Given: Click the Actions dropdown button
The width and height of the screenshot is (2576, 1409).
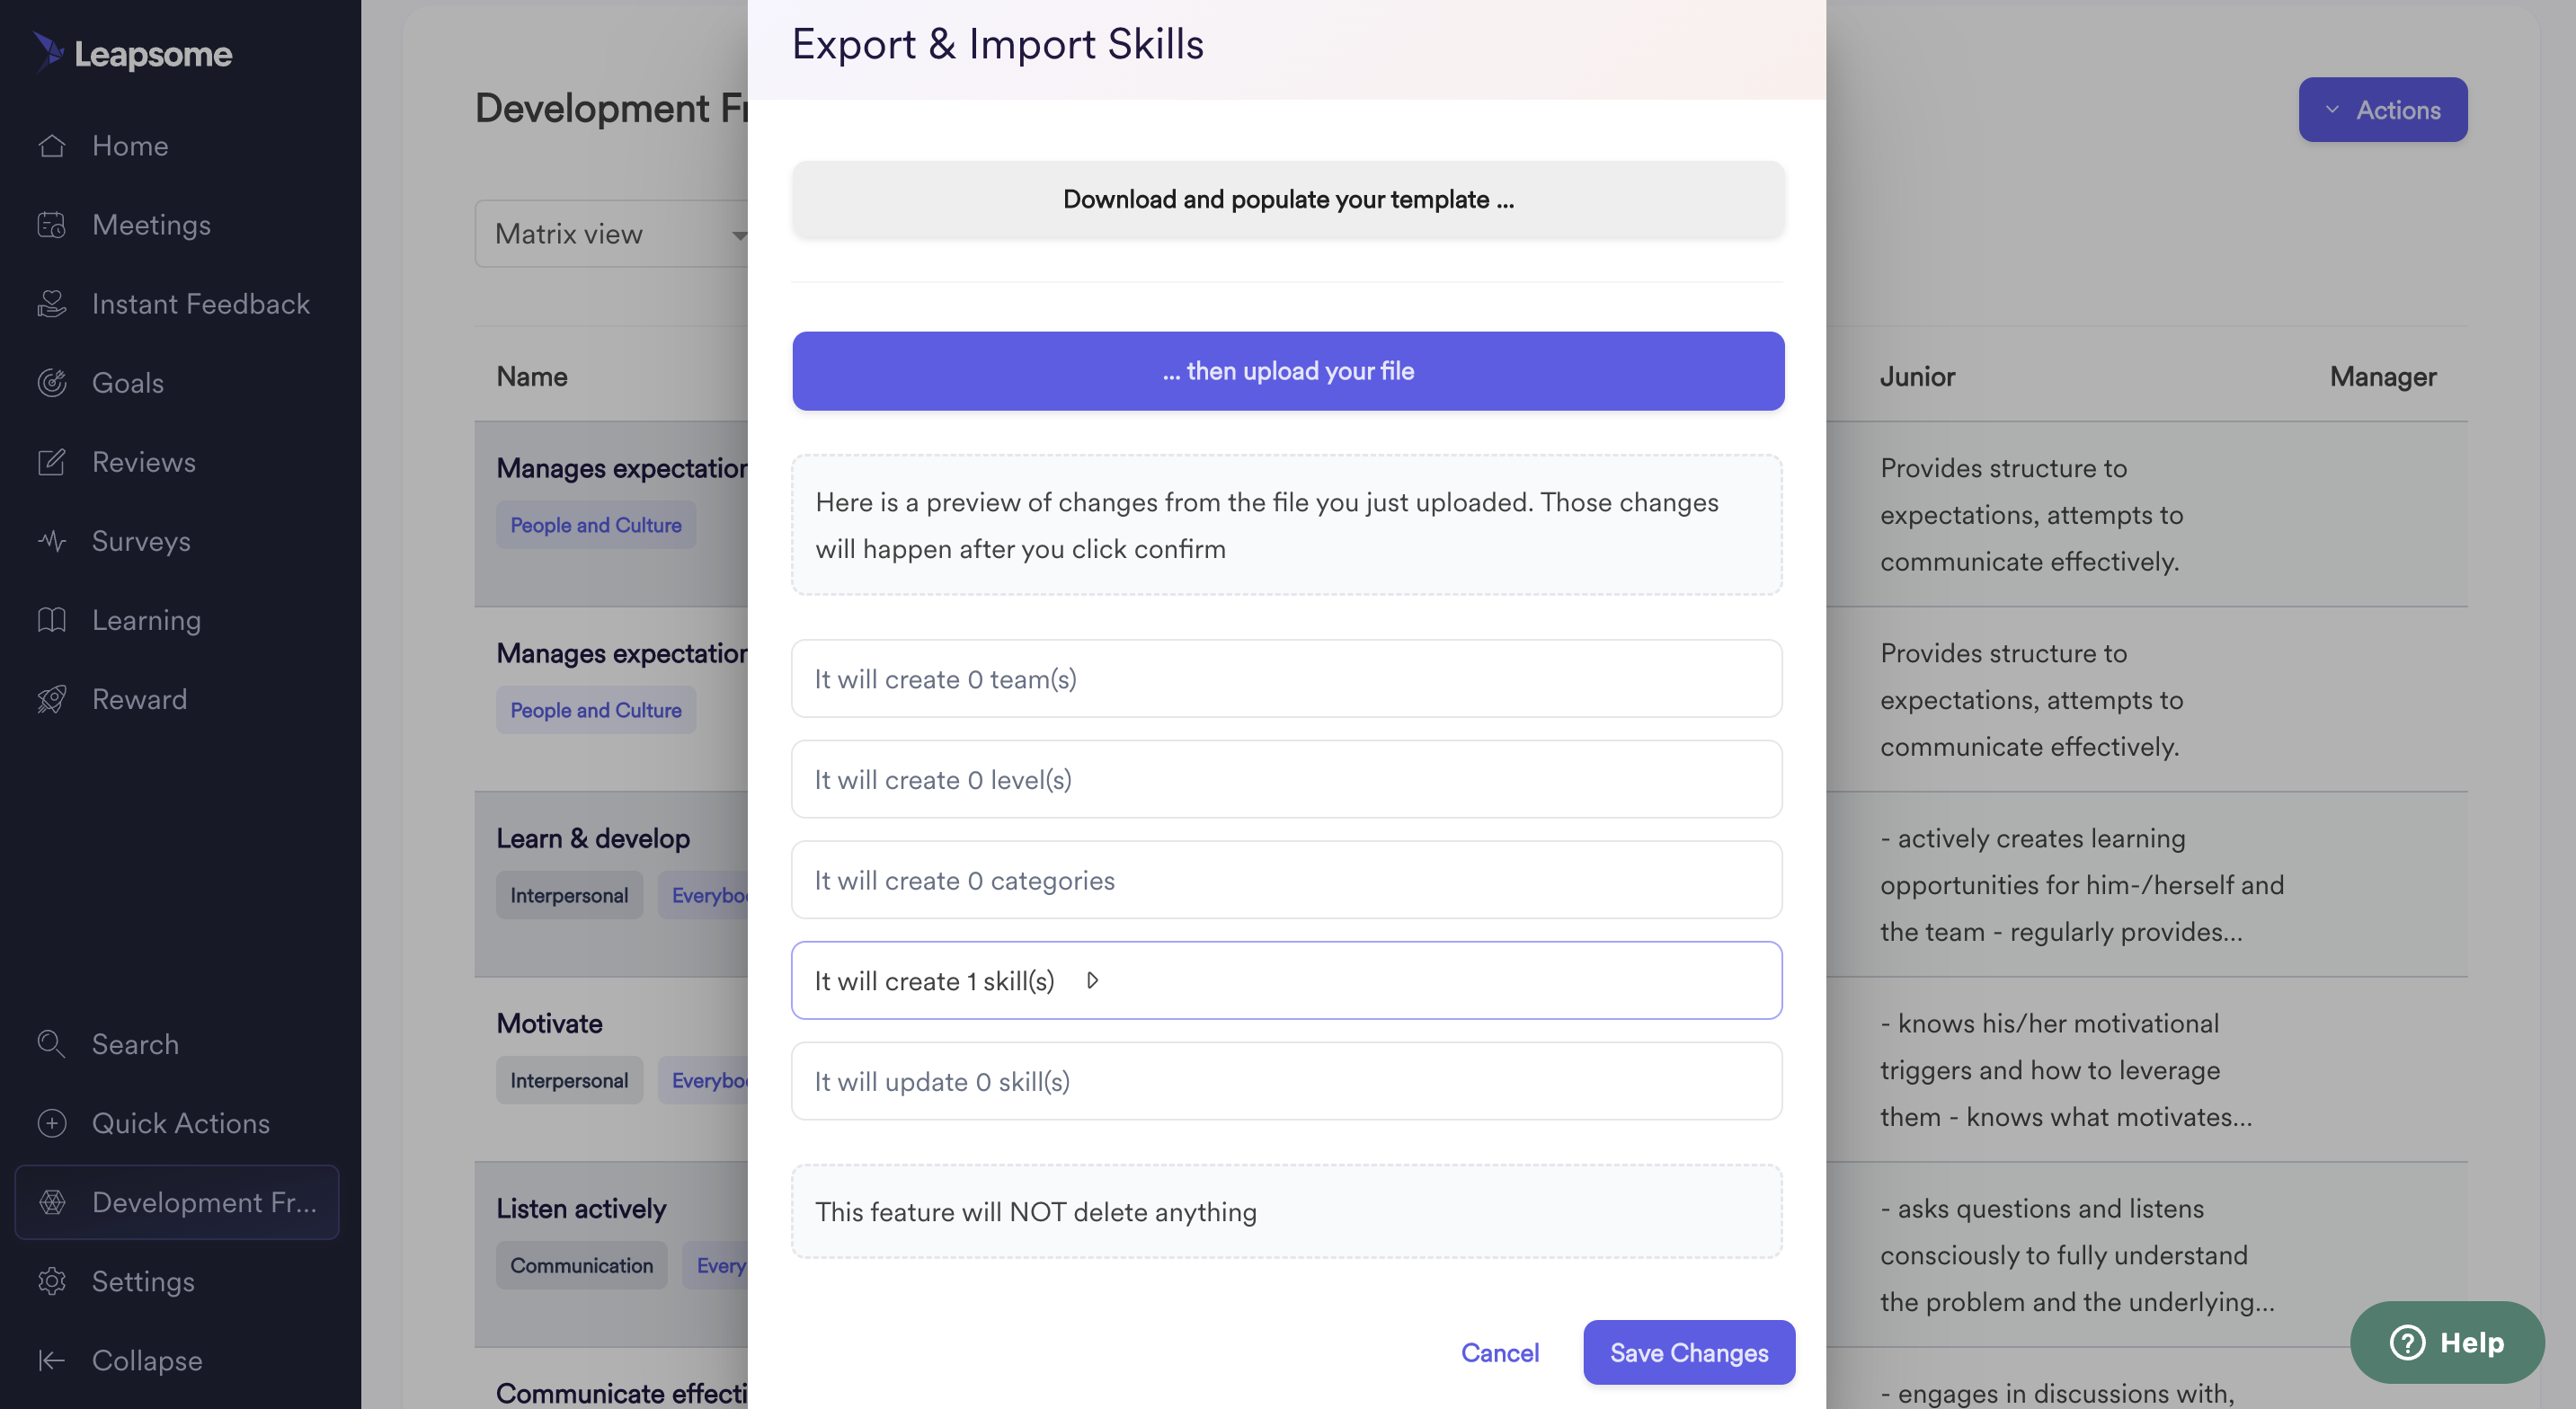Looking at the screenshot, I should [x=2384, y=108].
